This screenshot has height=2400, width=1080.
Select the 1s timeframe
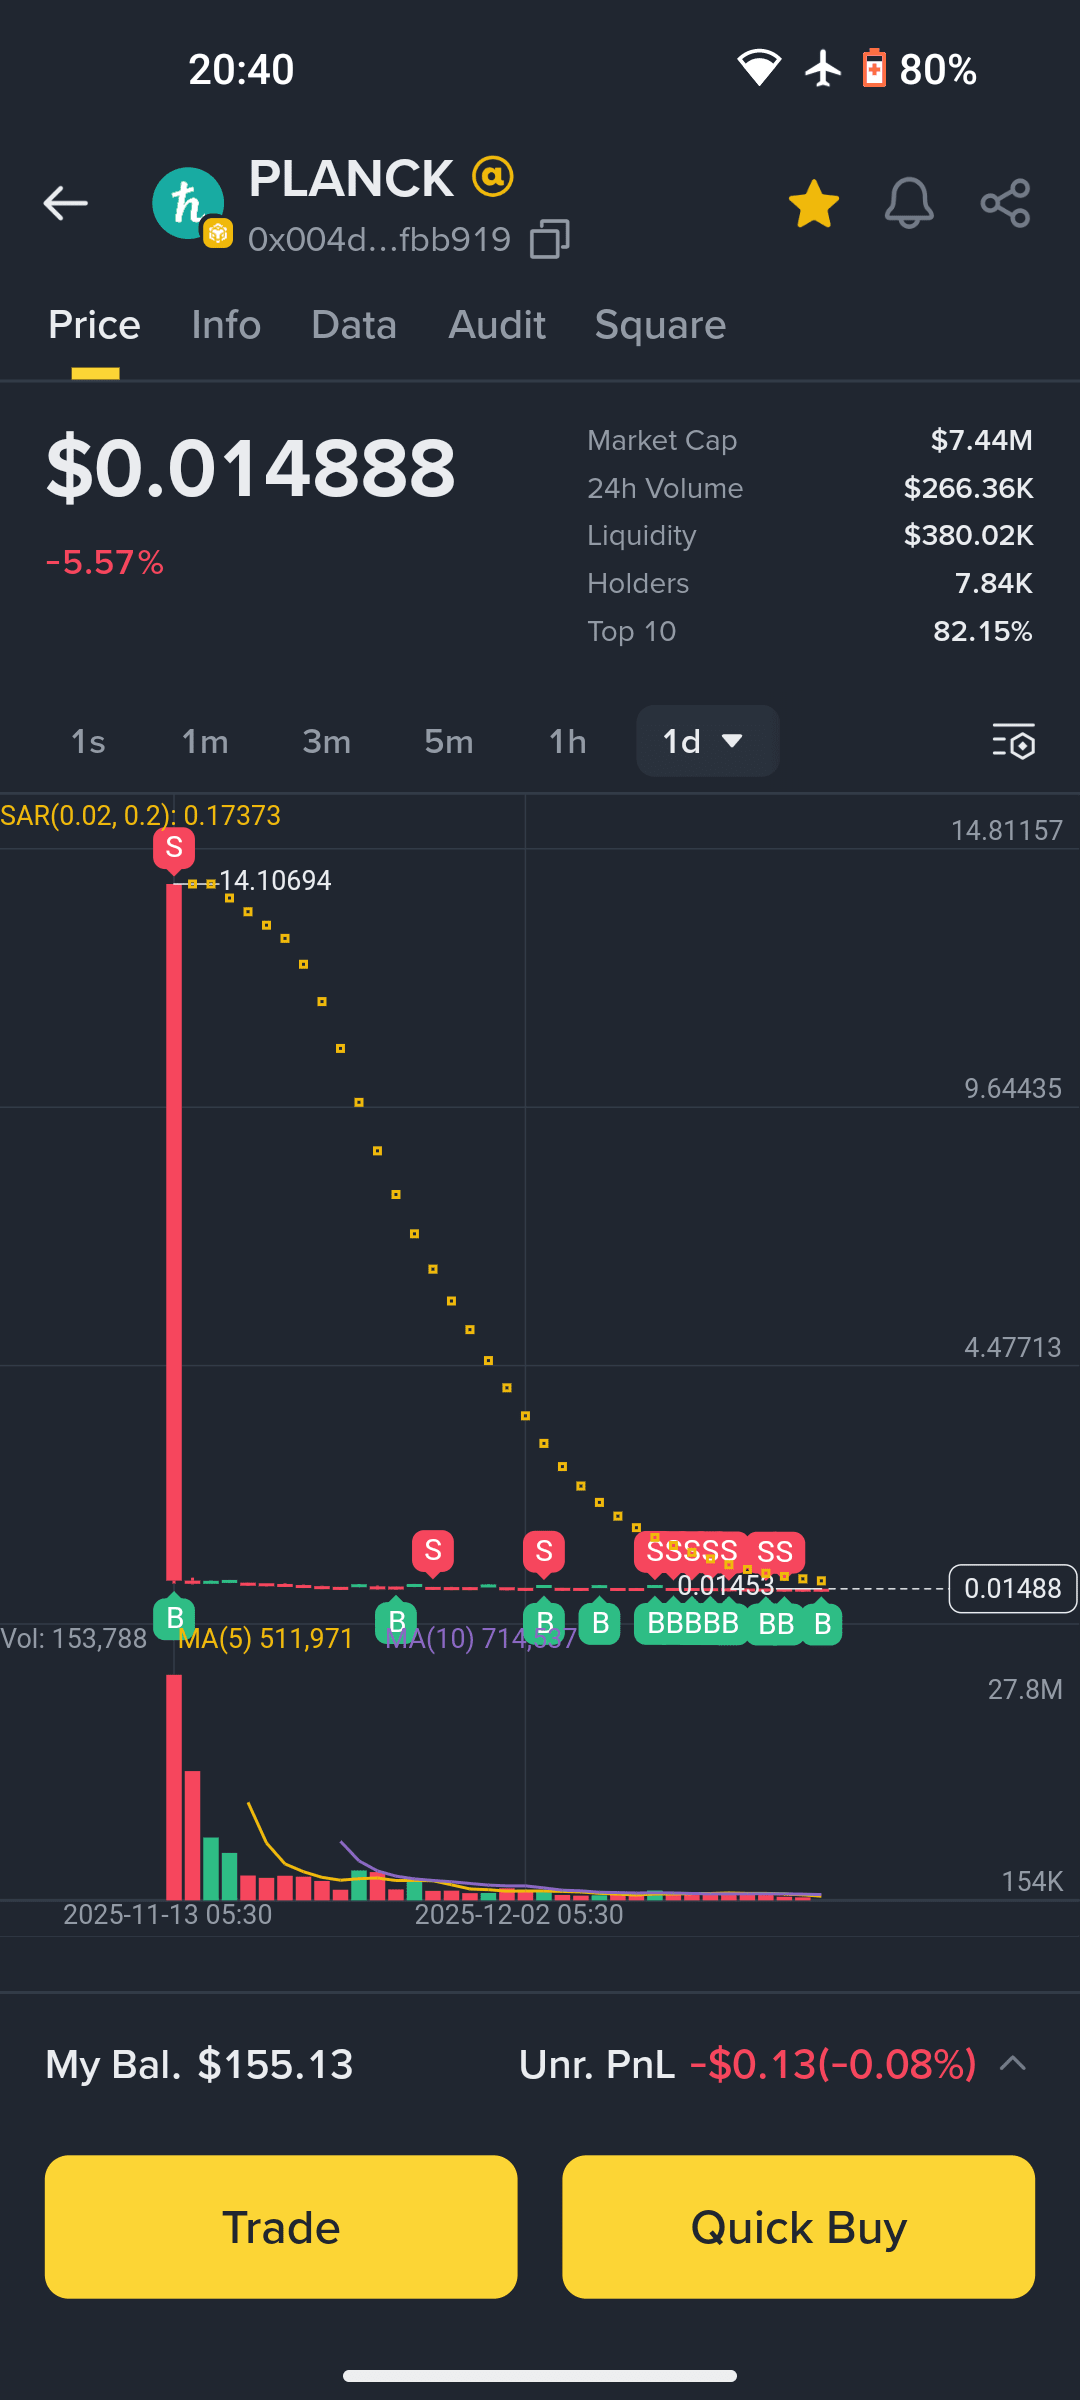(88, 742)
